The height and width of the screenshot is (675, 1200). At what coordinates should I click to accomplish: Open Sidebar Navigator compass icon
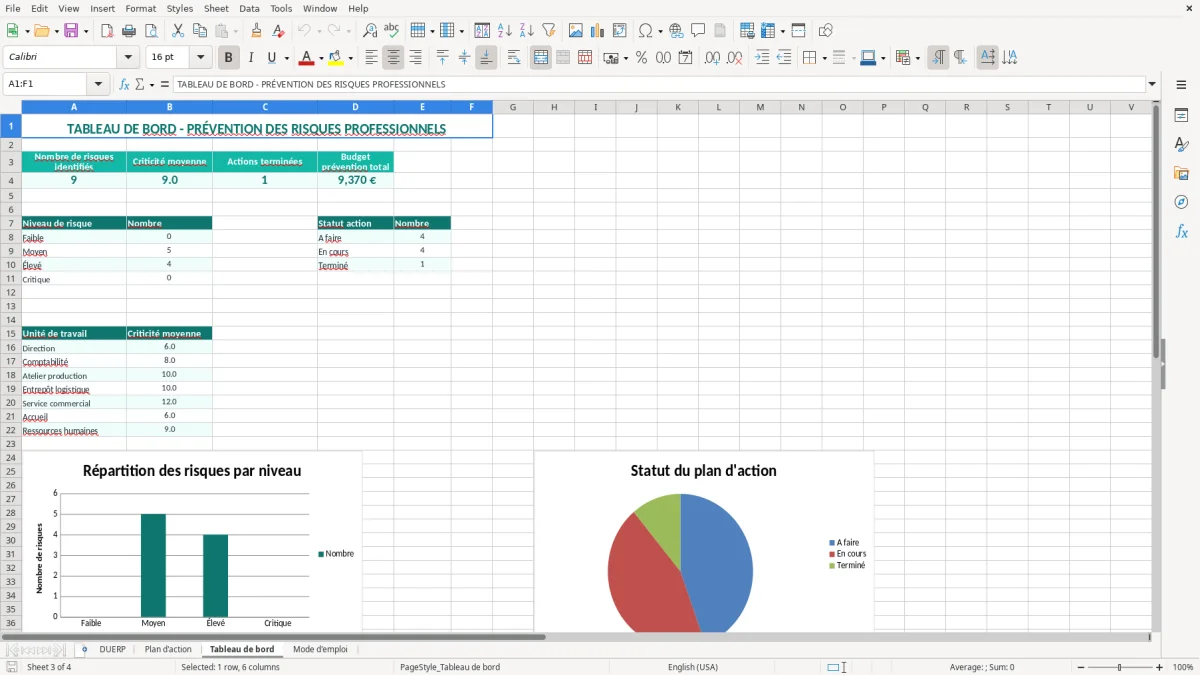(x=1181, y=202)
